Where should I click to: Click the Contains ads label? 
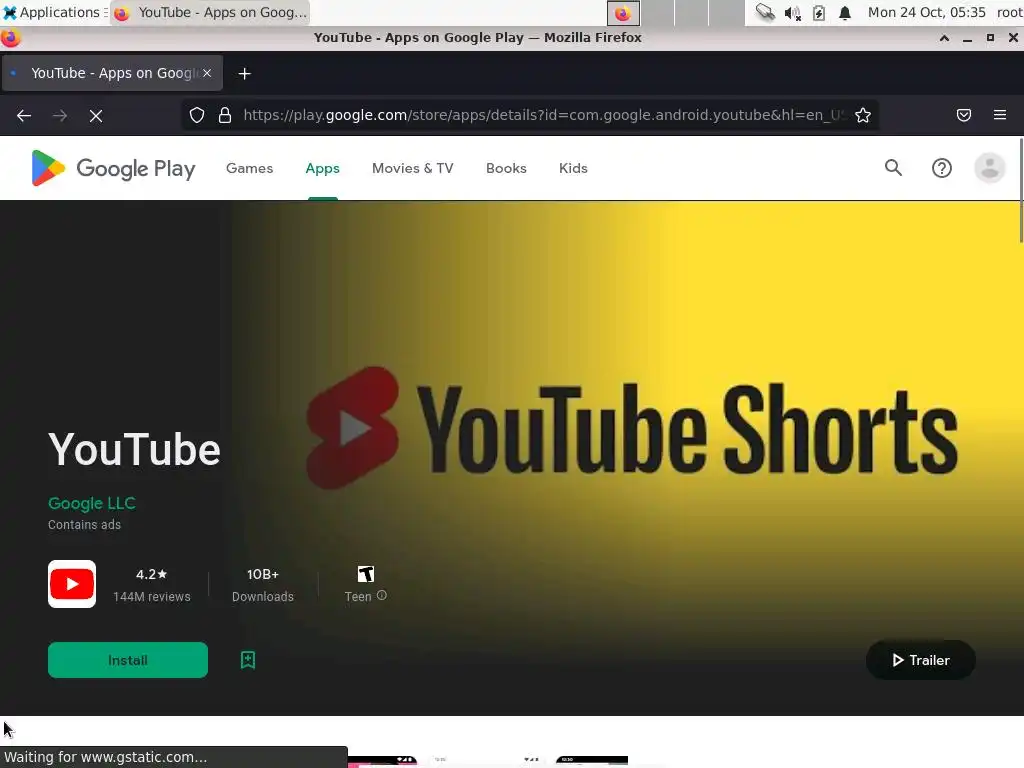click(84, 524)
